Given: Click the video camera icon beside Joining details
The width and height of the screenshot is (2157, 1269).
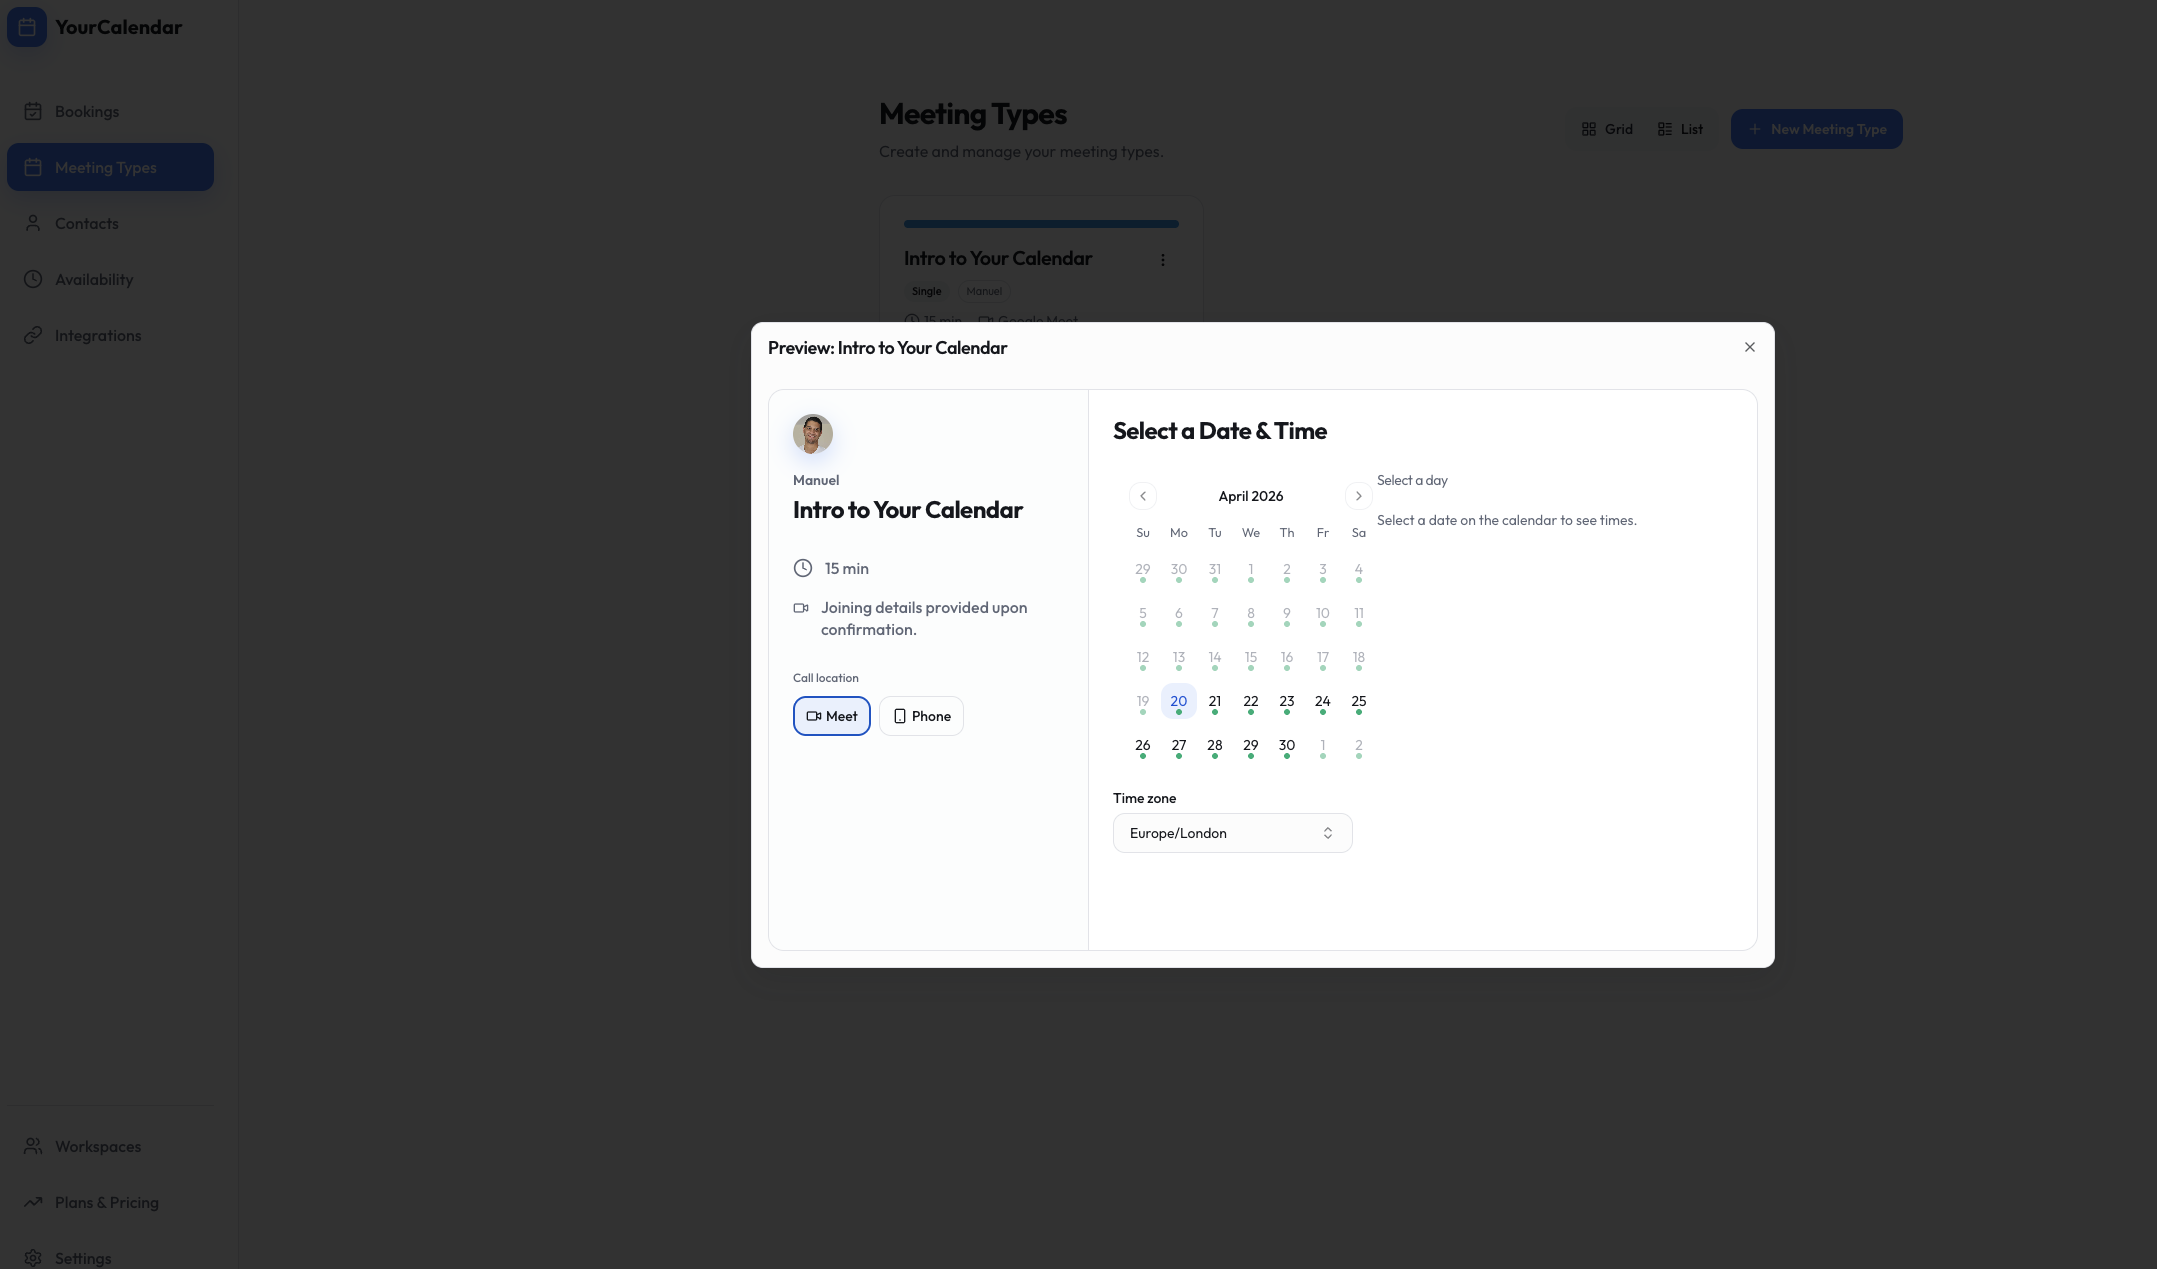Looking at the screenshot, I should tap(801, 608).
